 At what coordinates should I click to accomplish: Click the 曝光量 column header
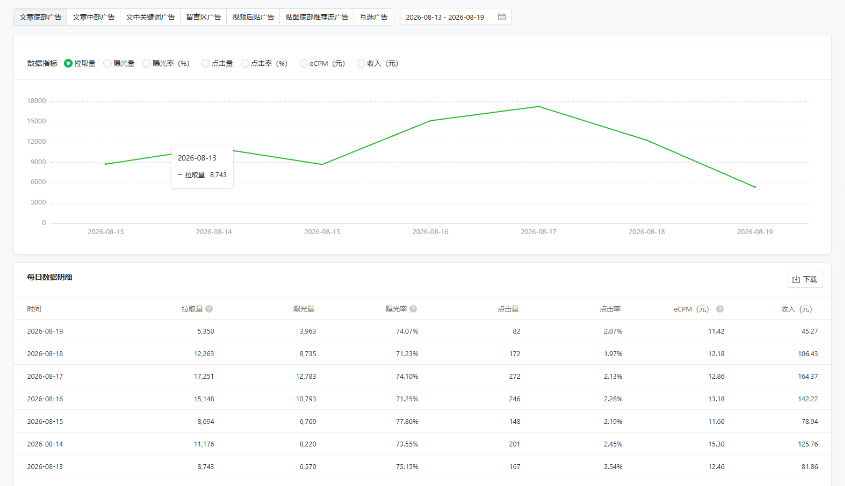click(x=304, y=309)
